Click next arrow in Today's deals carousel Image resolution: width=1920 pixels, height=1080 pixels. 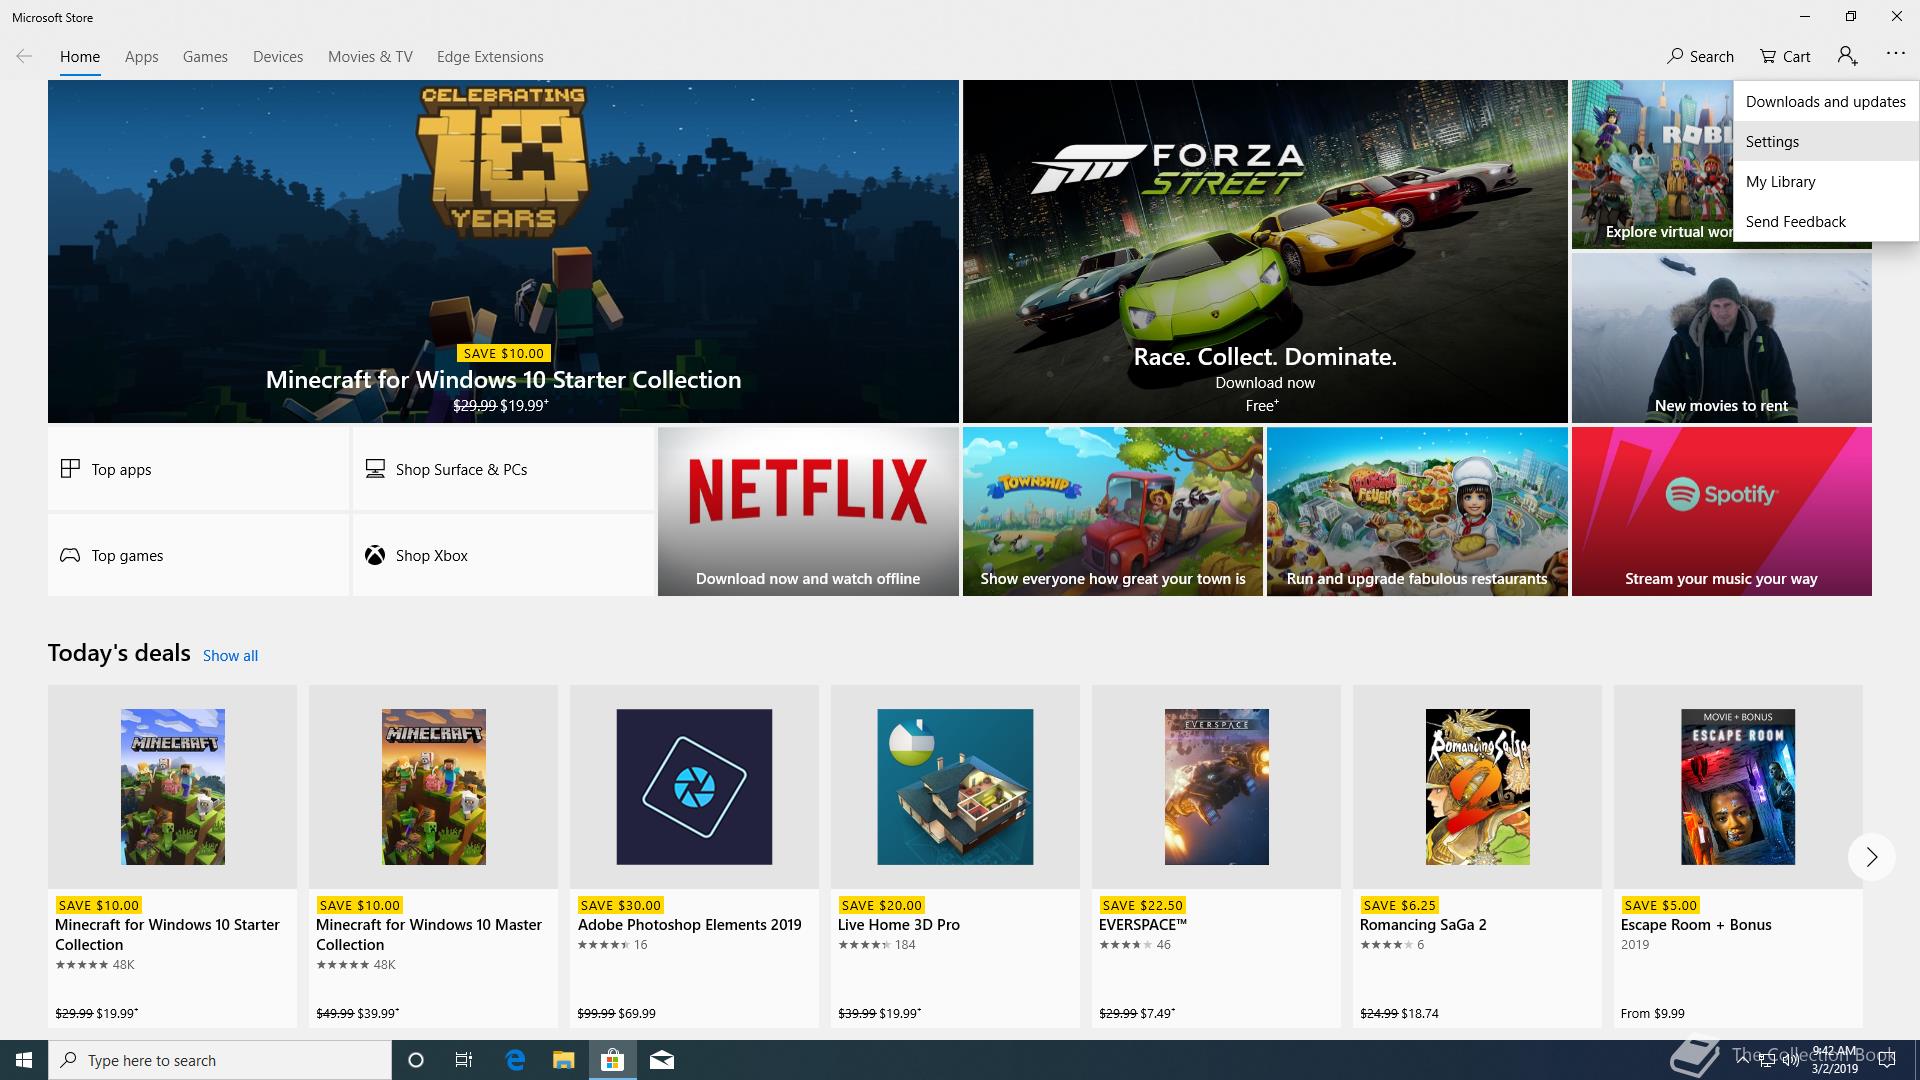tap(1871, 857)
